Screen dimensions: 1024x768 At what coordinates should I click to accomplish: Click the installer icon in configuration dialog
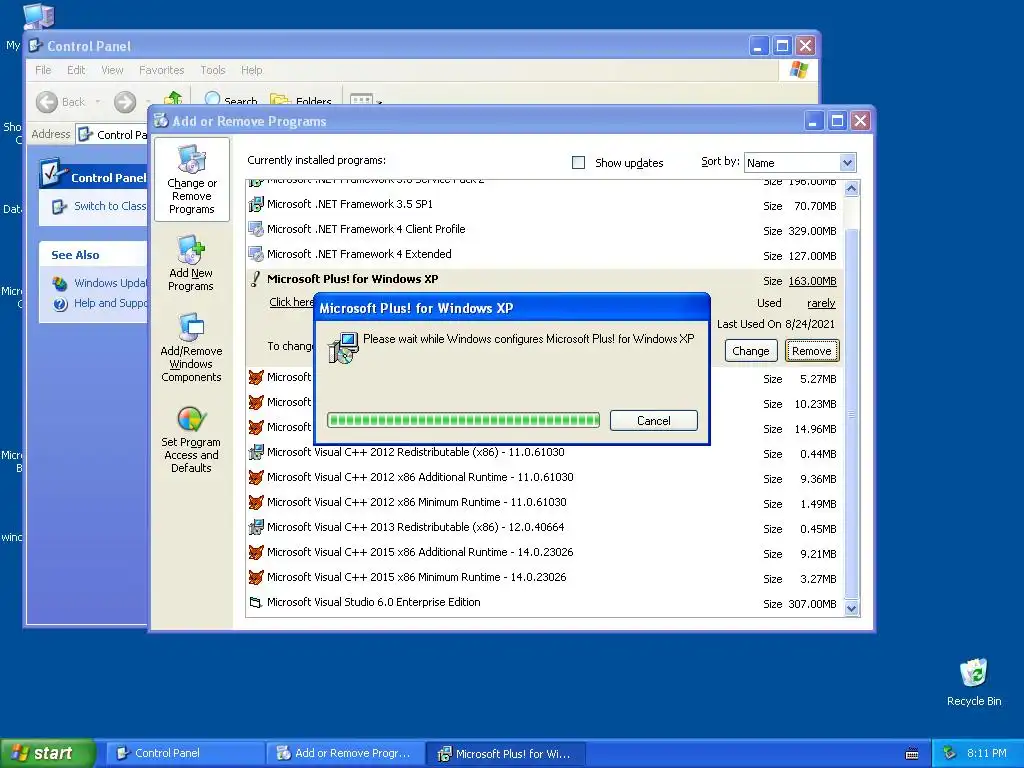tap(343, 347)
